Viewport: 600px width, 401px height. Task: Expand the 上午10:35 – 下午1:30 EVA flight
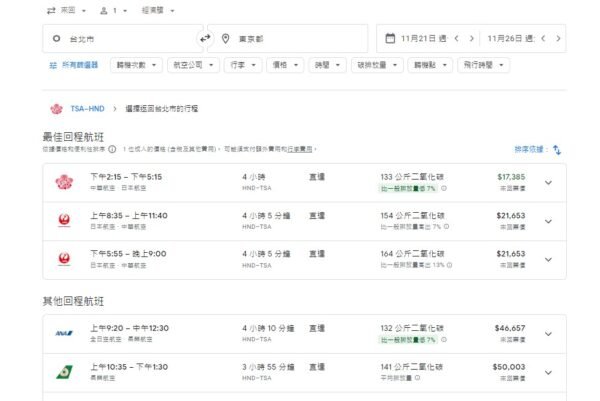548,372
